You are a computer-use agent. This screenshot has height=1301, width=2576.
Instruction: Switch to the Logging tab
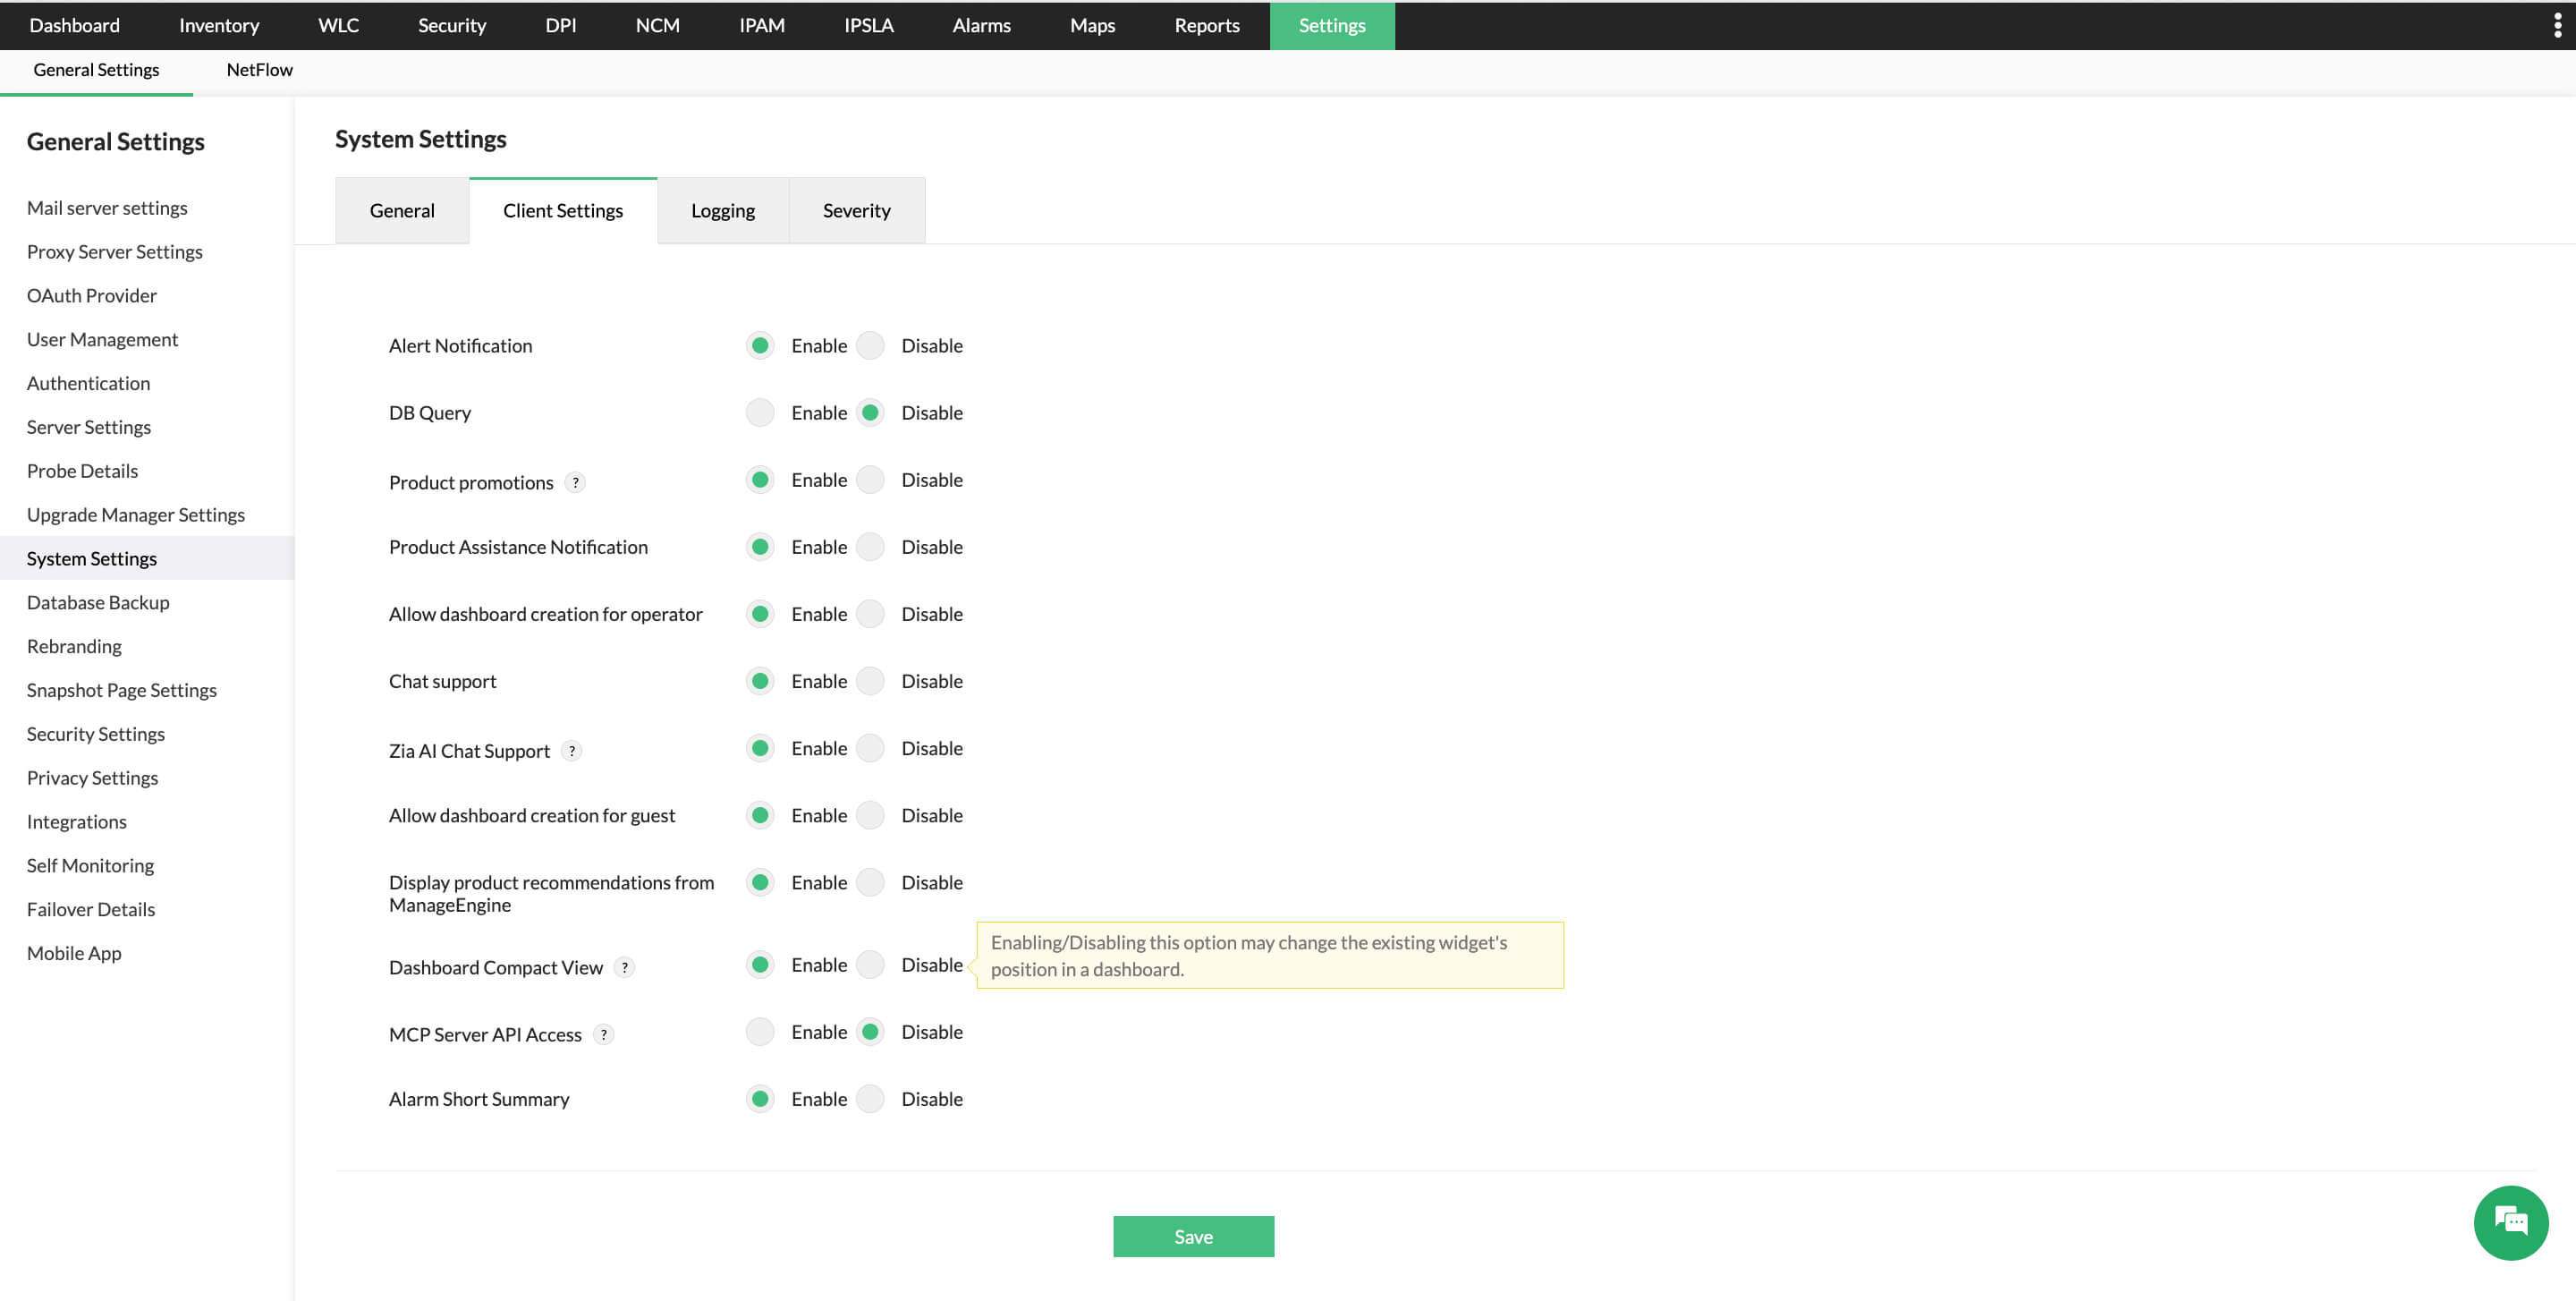click(x=723, y=210)
